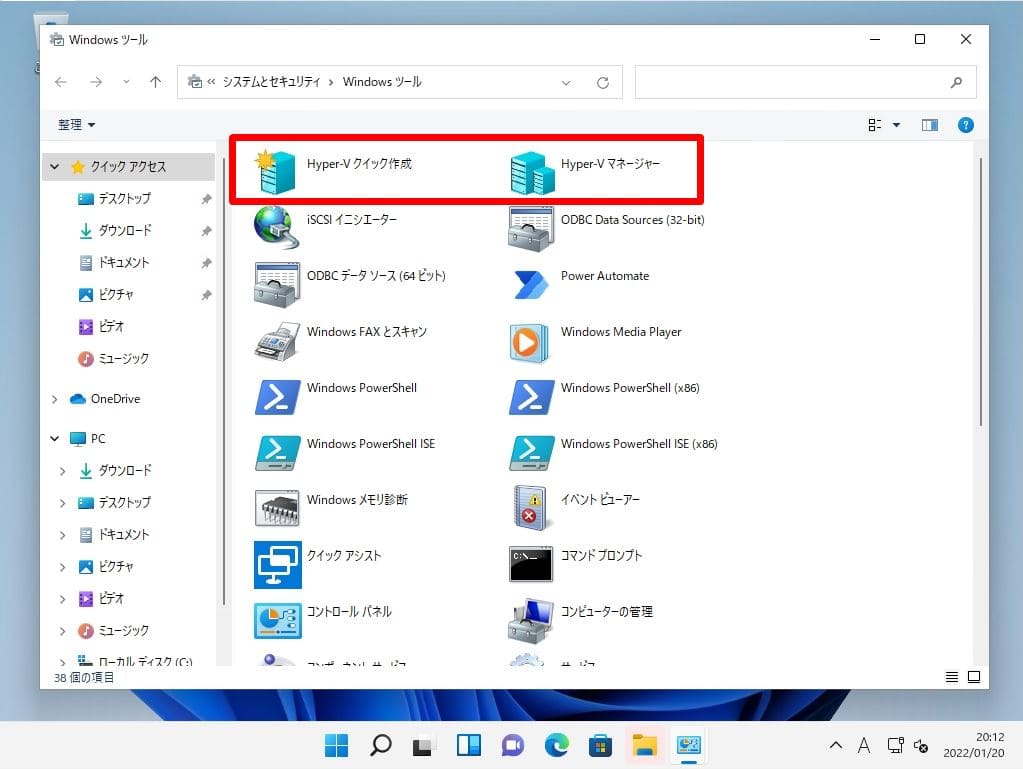Open ODBC データ ソース (64 ビット) icon
1023x769 pixels.
click(x=277, y=284)
